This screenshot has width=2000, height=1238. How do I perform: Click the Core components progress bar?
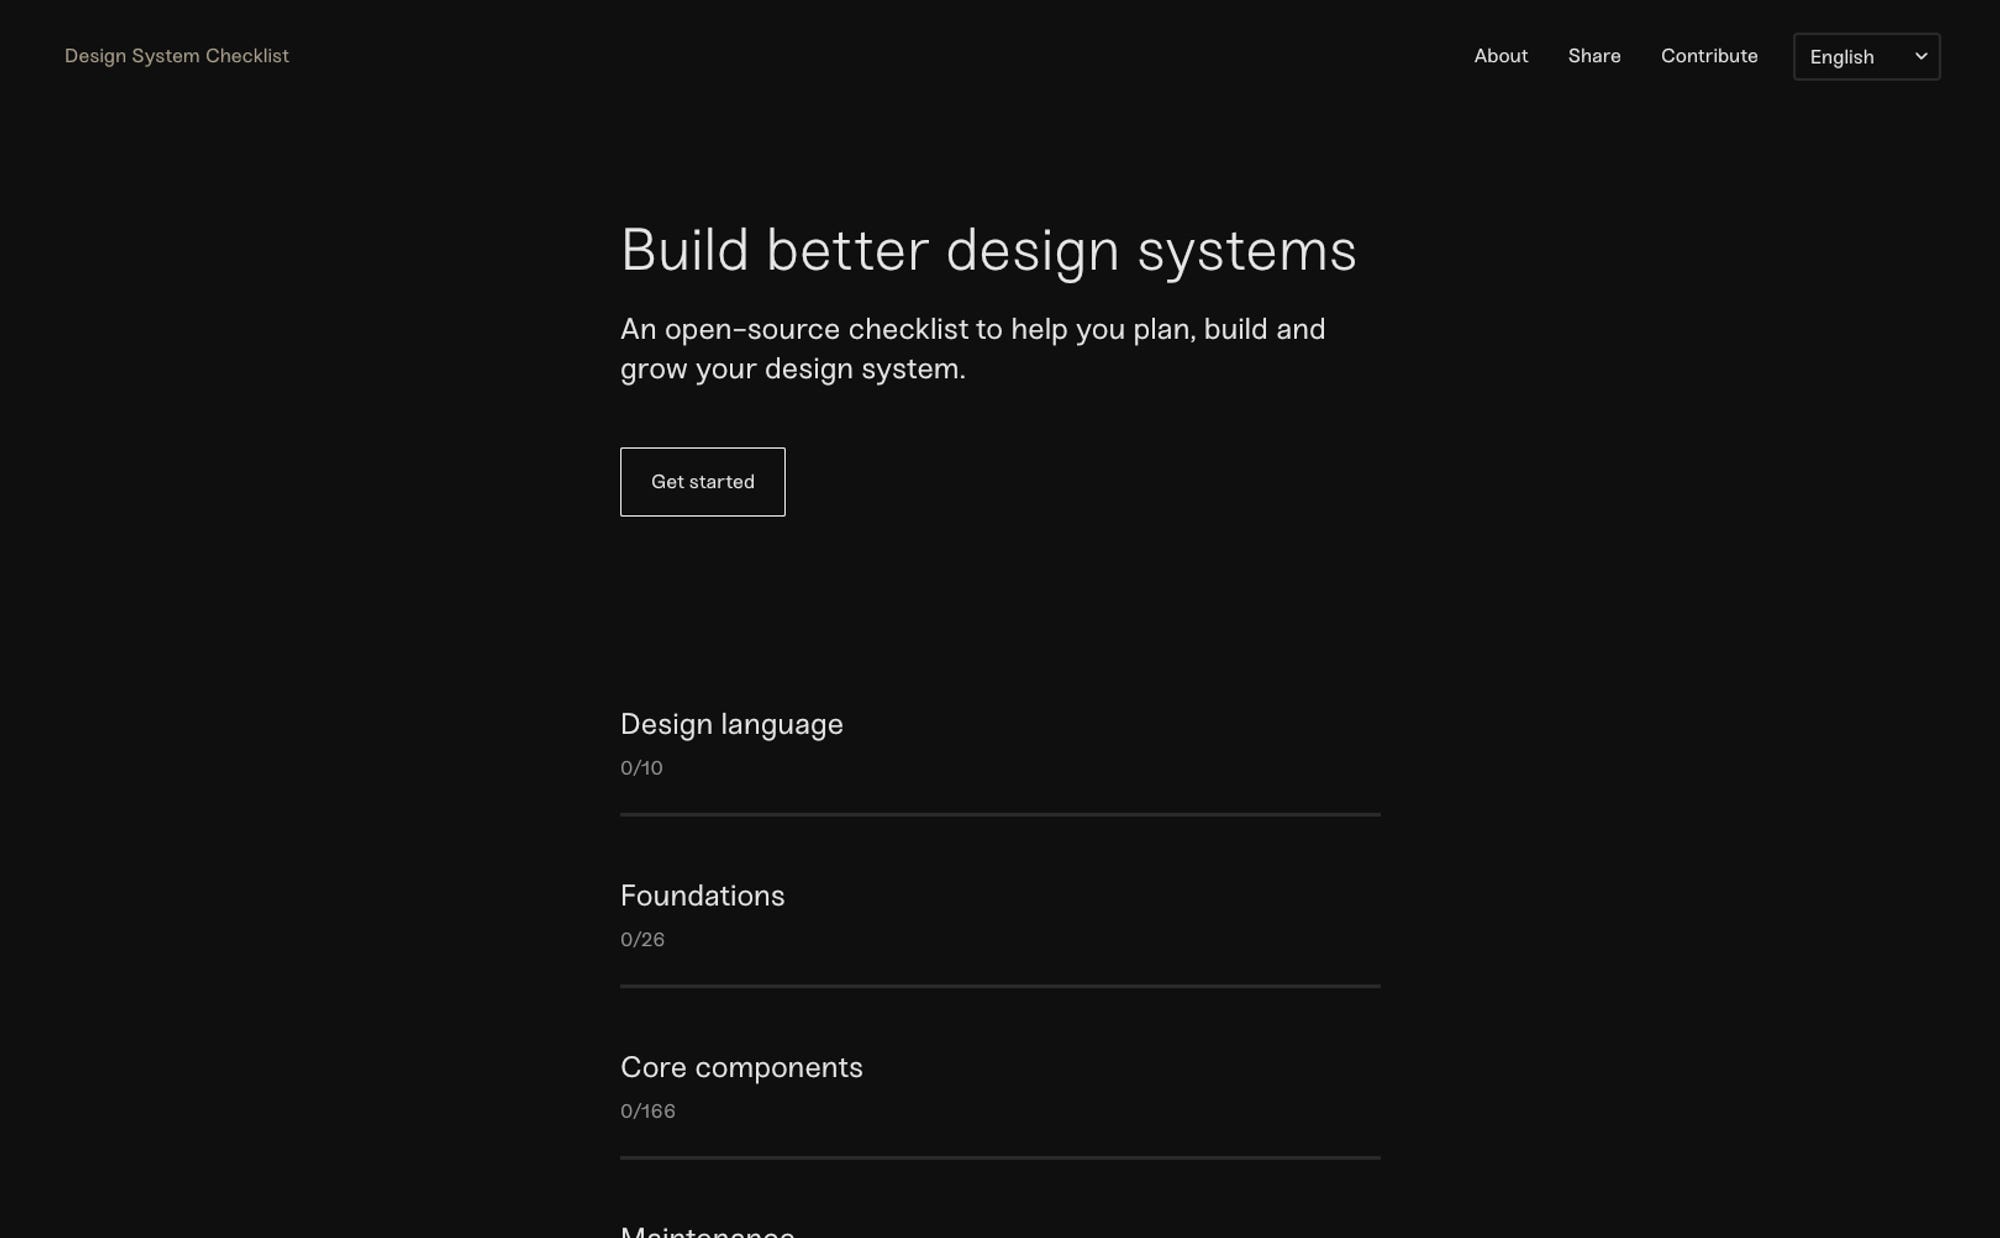tap(1000, 1157)
